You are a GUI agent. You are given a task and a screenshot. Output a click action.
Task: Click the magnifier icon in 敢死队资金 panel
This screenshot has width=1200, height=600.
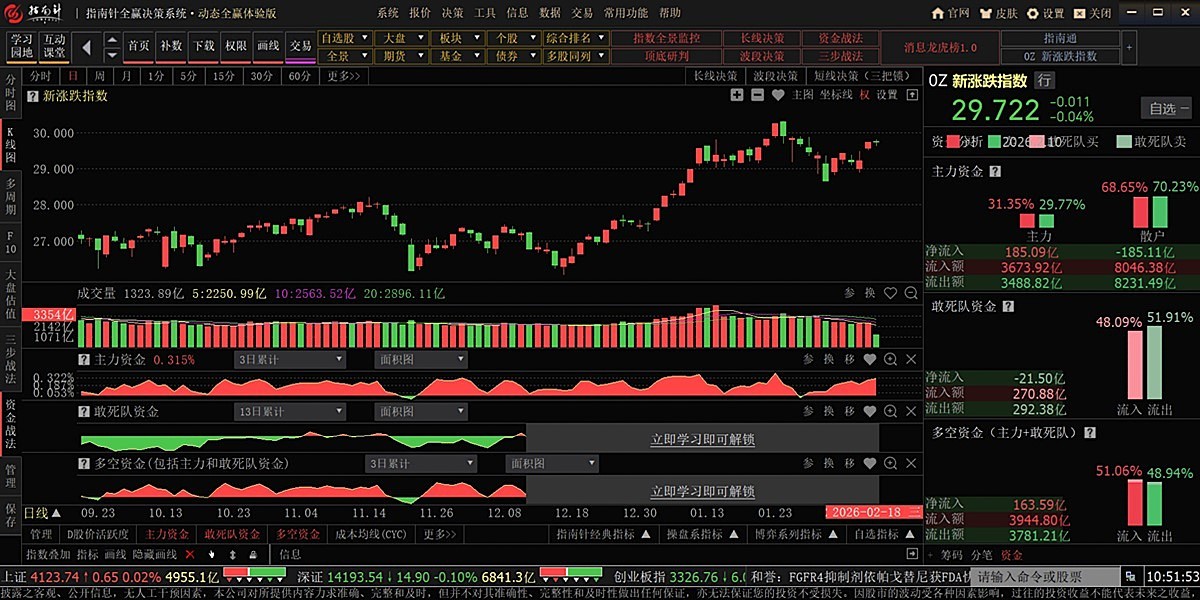click(x=890, y=411)
